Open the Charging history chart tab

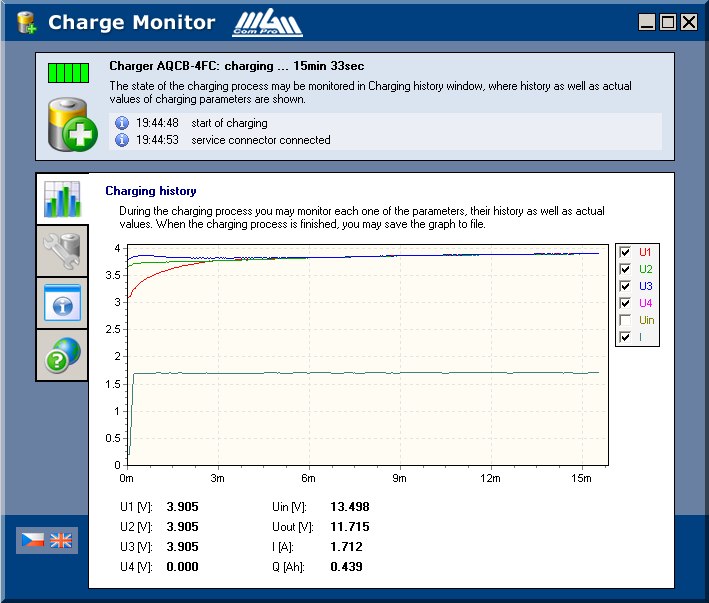(61, 198)
